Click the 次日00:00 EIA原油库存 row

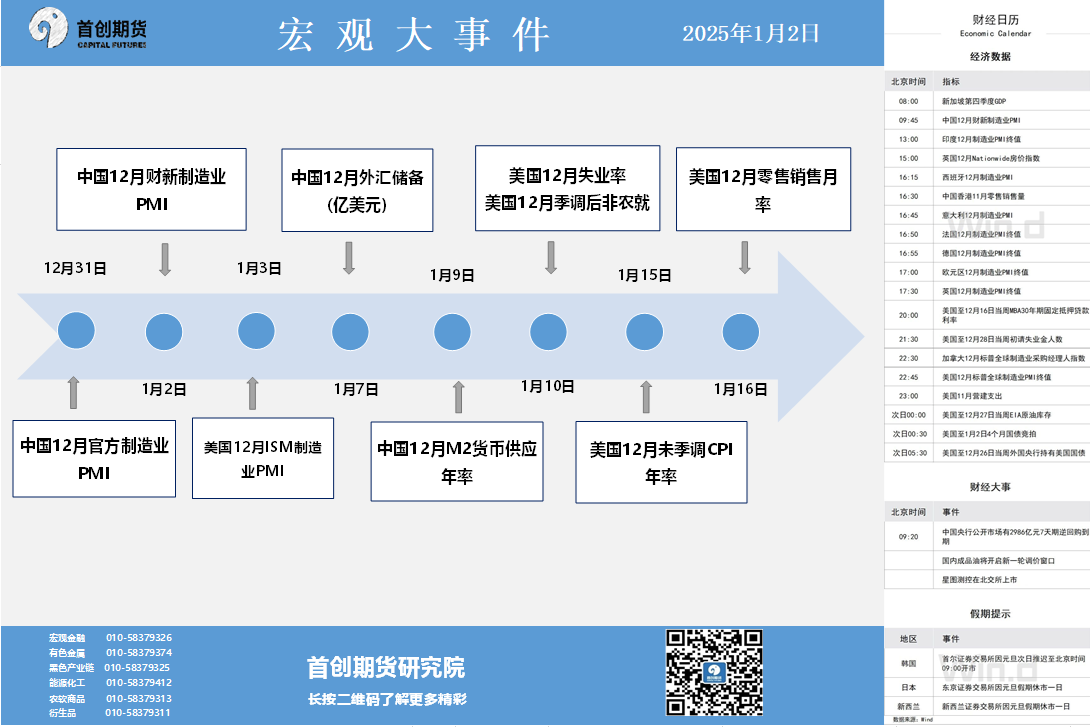click(987, 415)
